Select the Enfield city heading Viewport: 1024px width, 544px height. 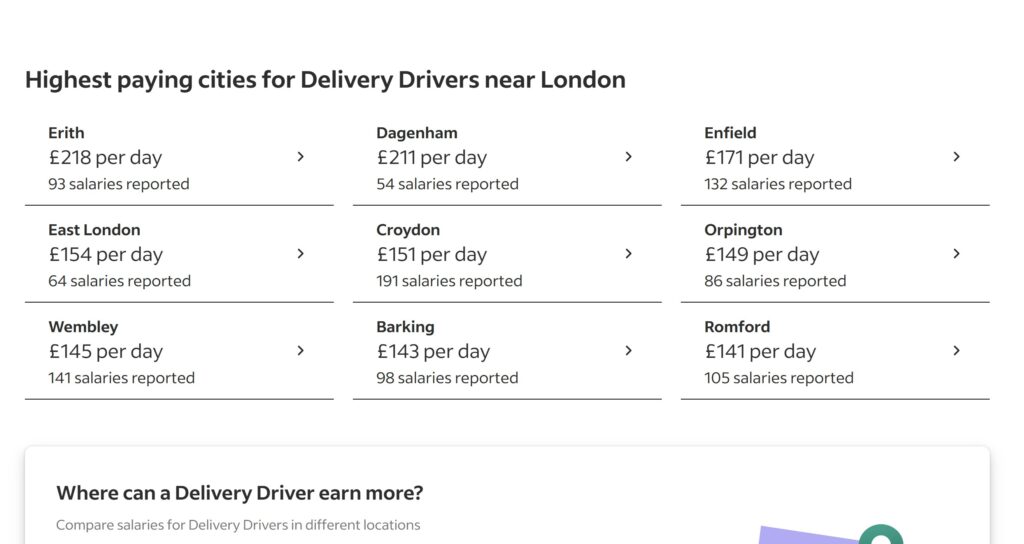coord(730,133)
